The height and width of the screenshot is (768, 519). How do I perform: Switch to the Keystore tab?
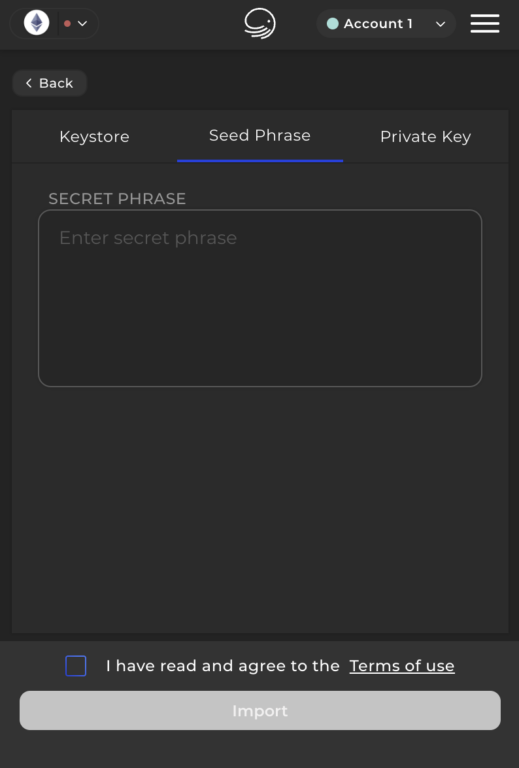pos(94,137)
